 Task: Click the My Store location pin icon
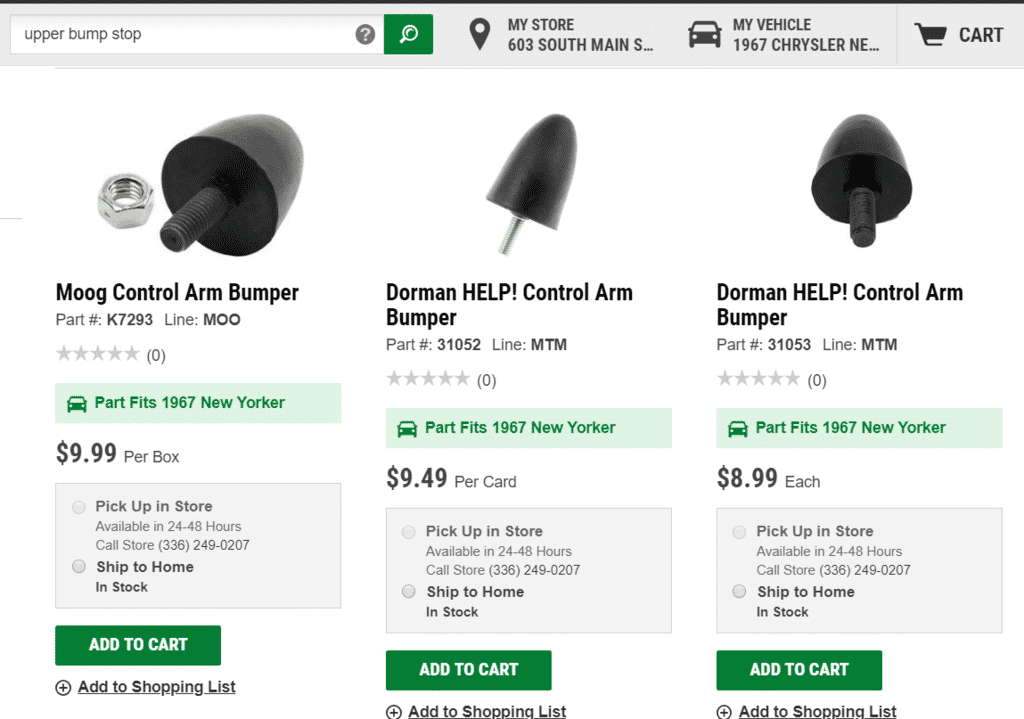480,35
